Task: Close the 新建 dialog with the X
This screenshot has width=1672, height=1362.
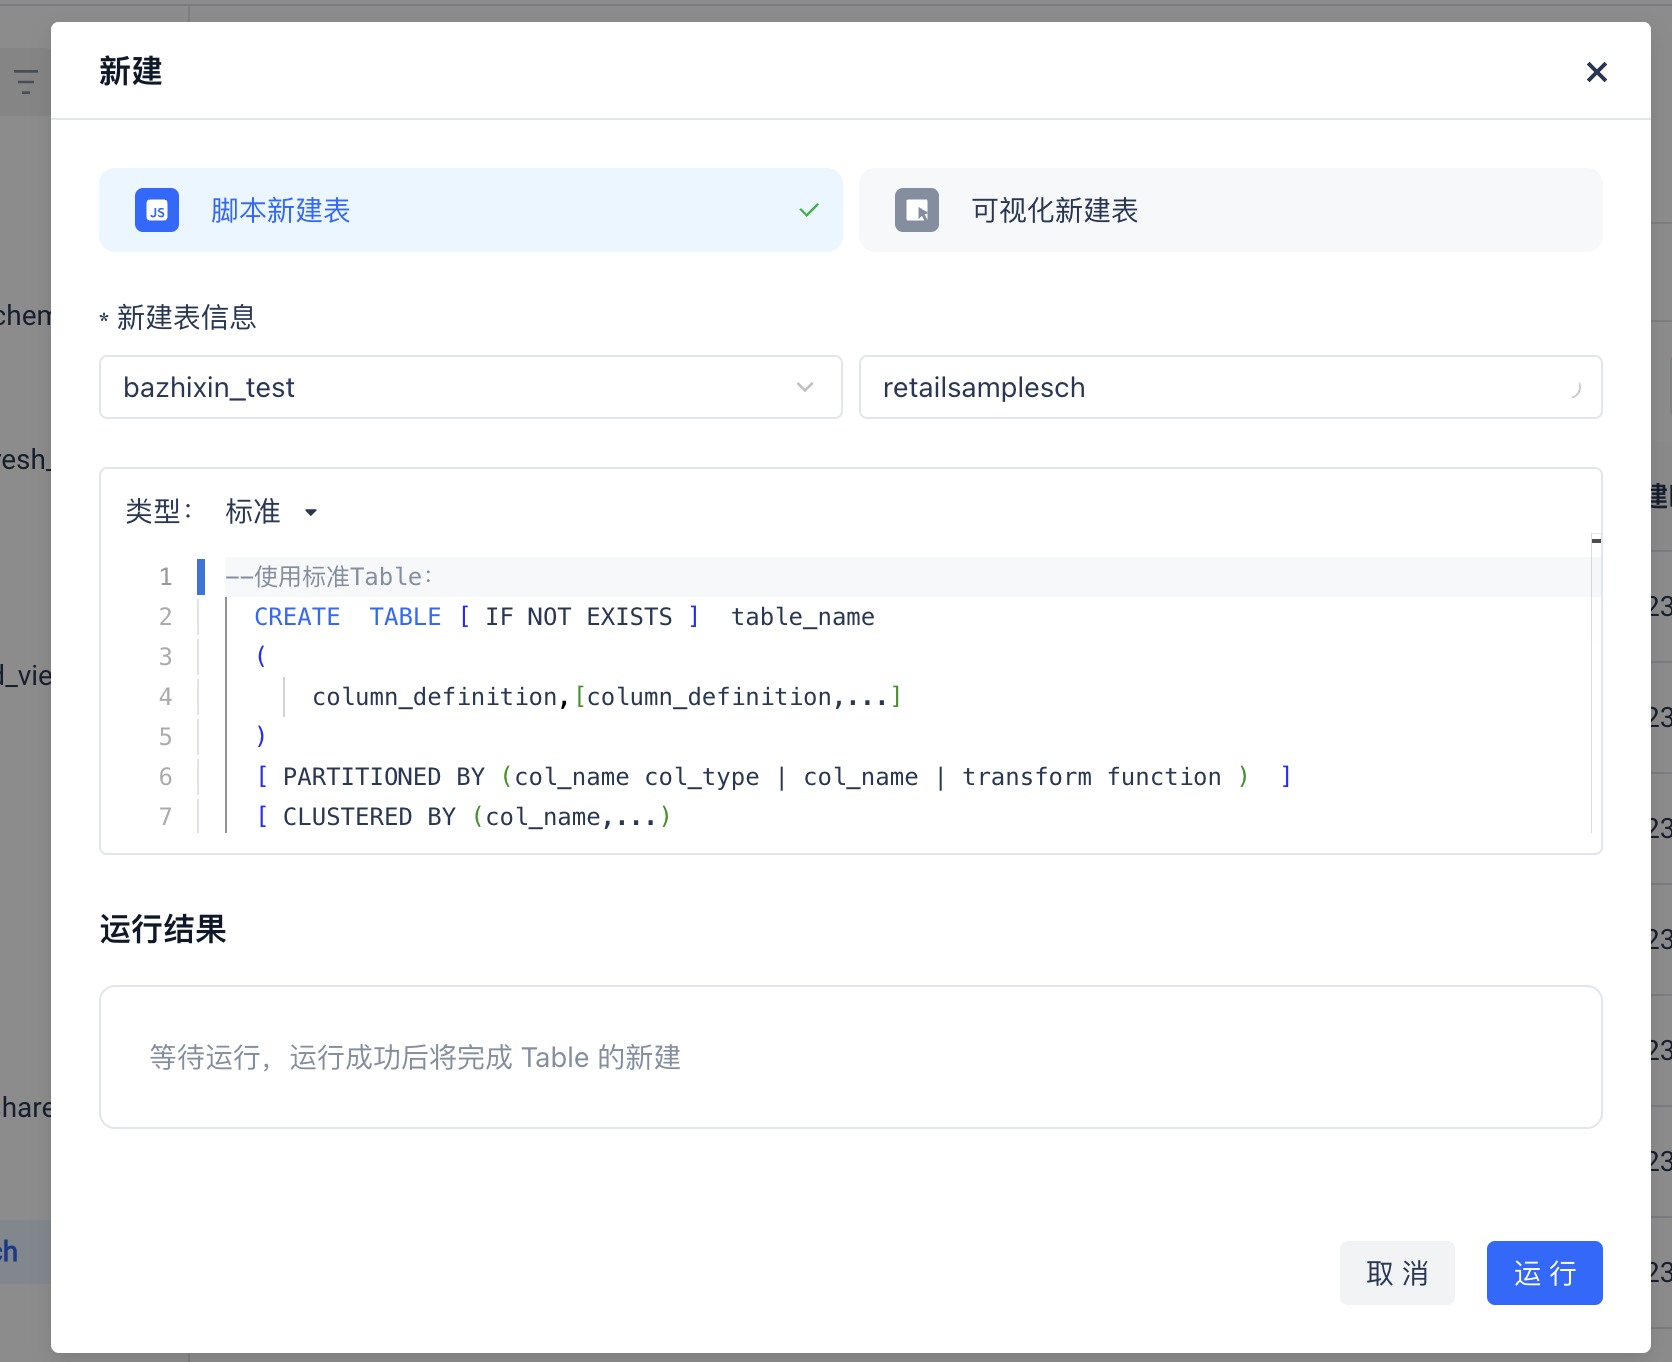Action: 1596,72
